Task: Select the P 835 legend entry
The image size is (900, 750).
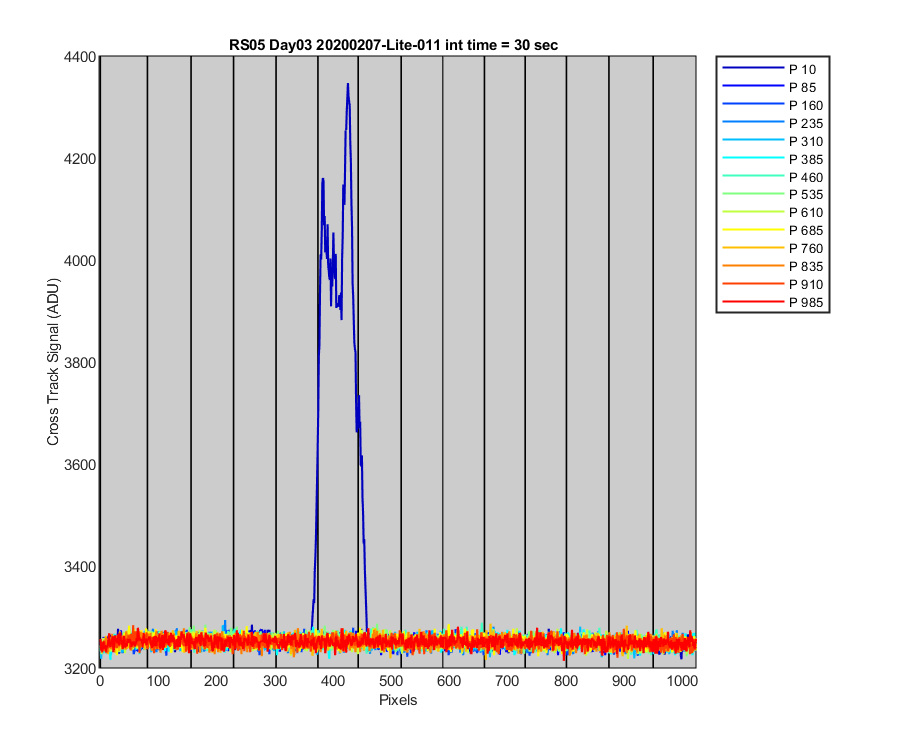Action: [x=773, y=266]
